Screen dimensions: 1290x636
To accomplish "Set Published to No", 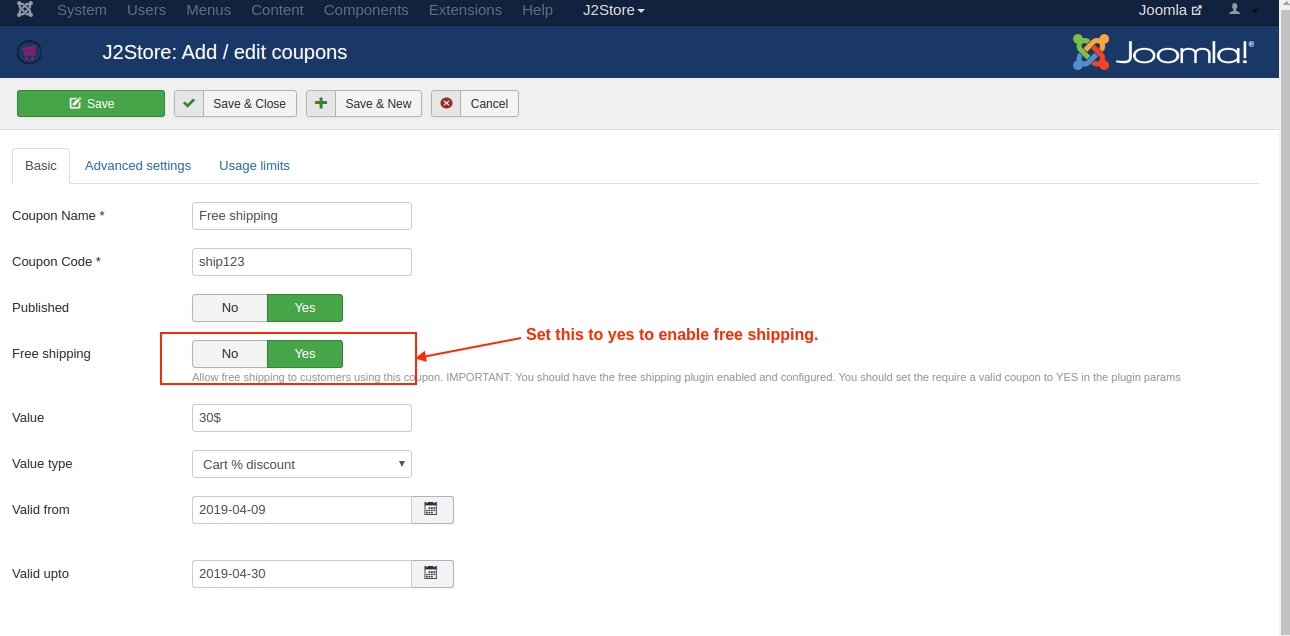I will [230, 308].
